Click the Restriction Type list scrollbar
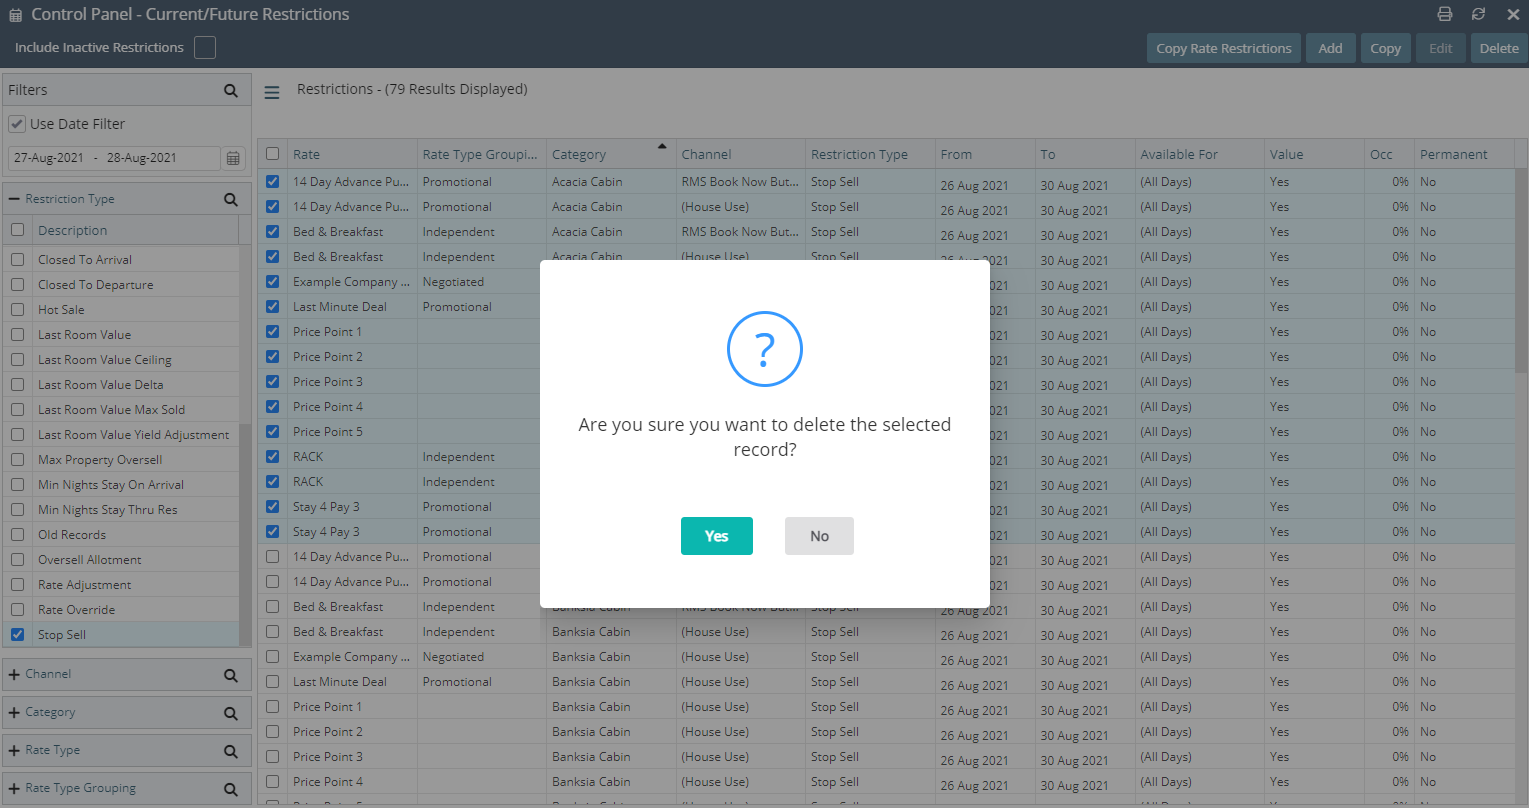 tap(244, 534)
